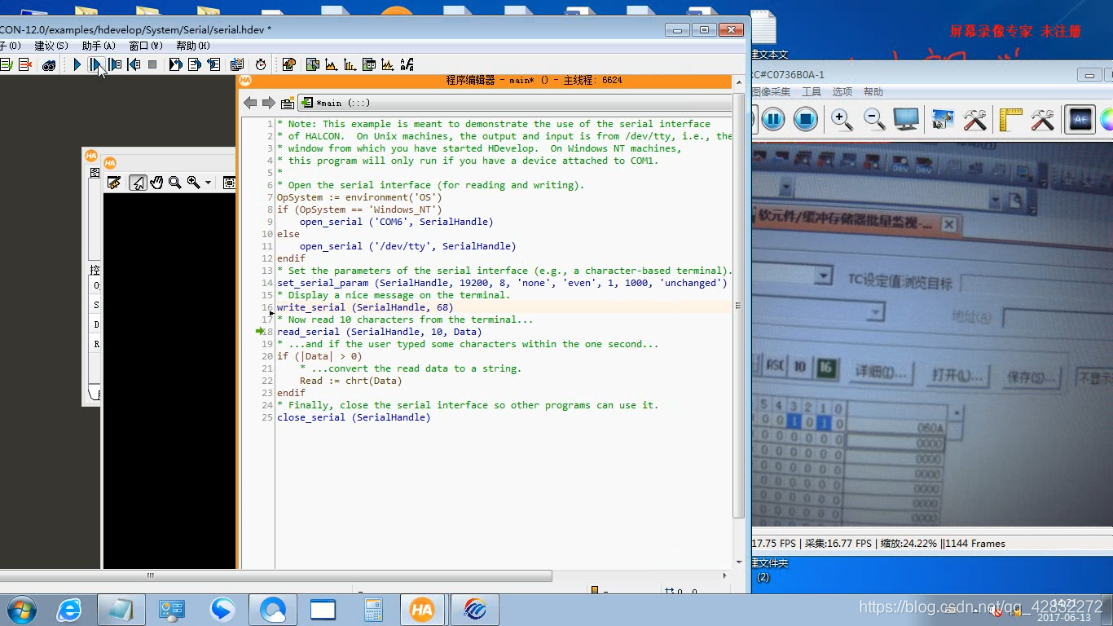This screenshot has height=626, width=1113.
Task: Open the HDevelop 帮助(H) menu
Action: [x=193, y=45]
